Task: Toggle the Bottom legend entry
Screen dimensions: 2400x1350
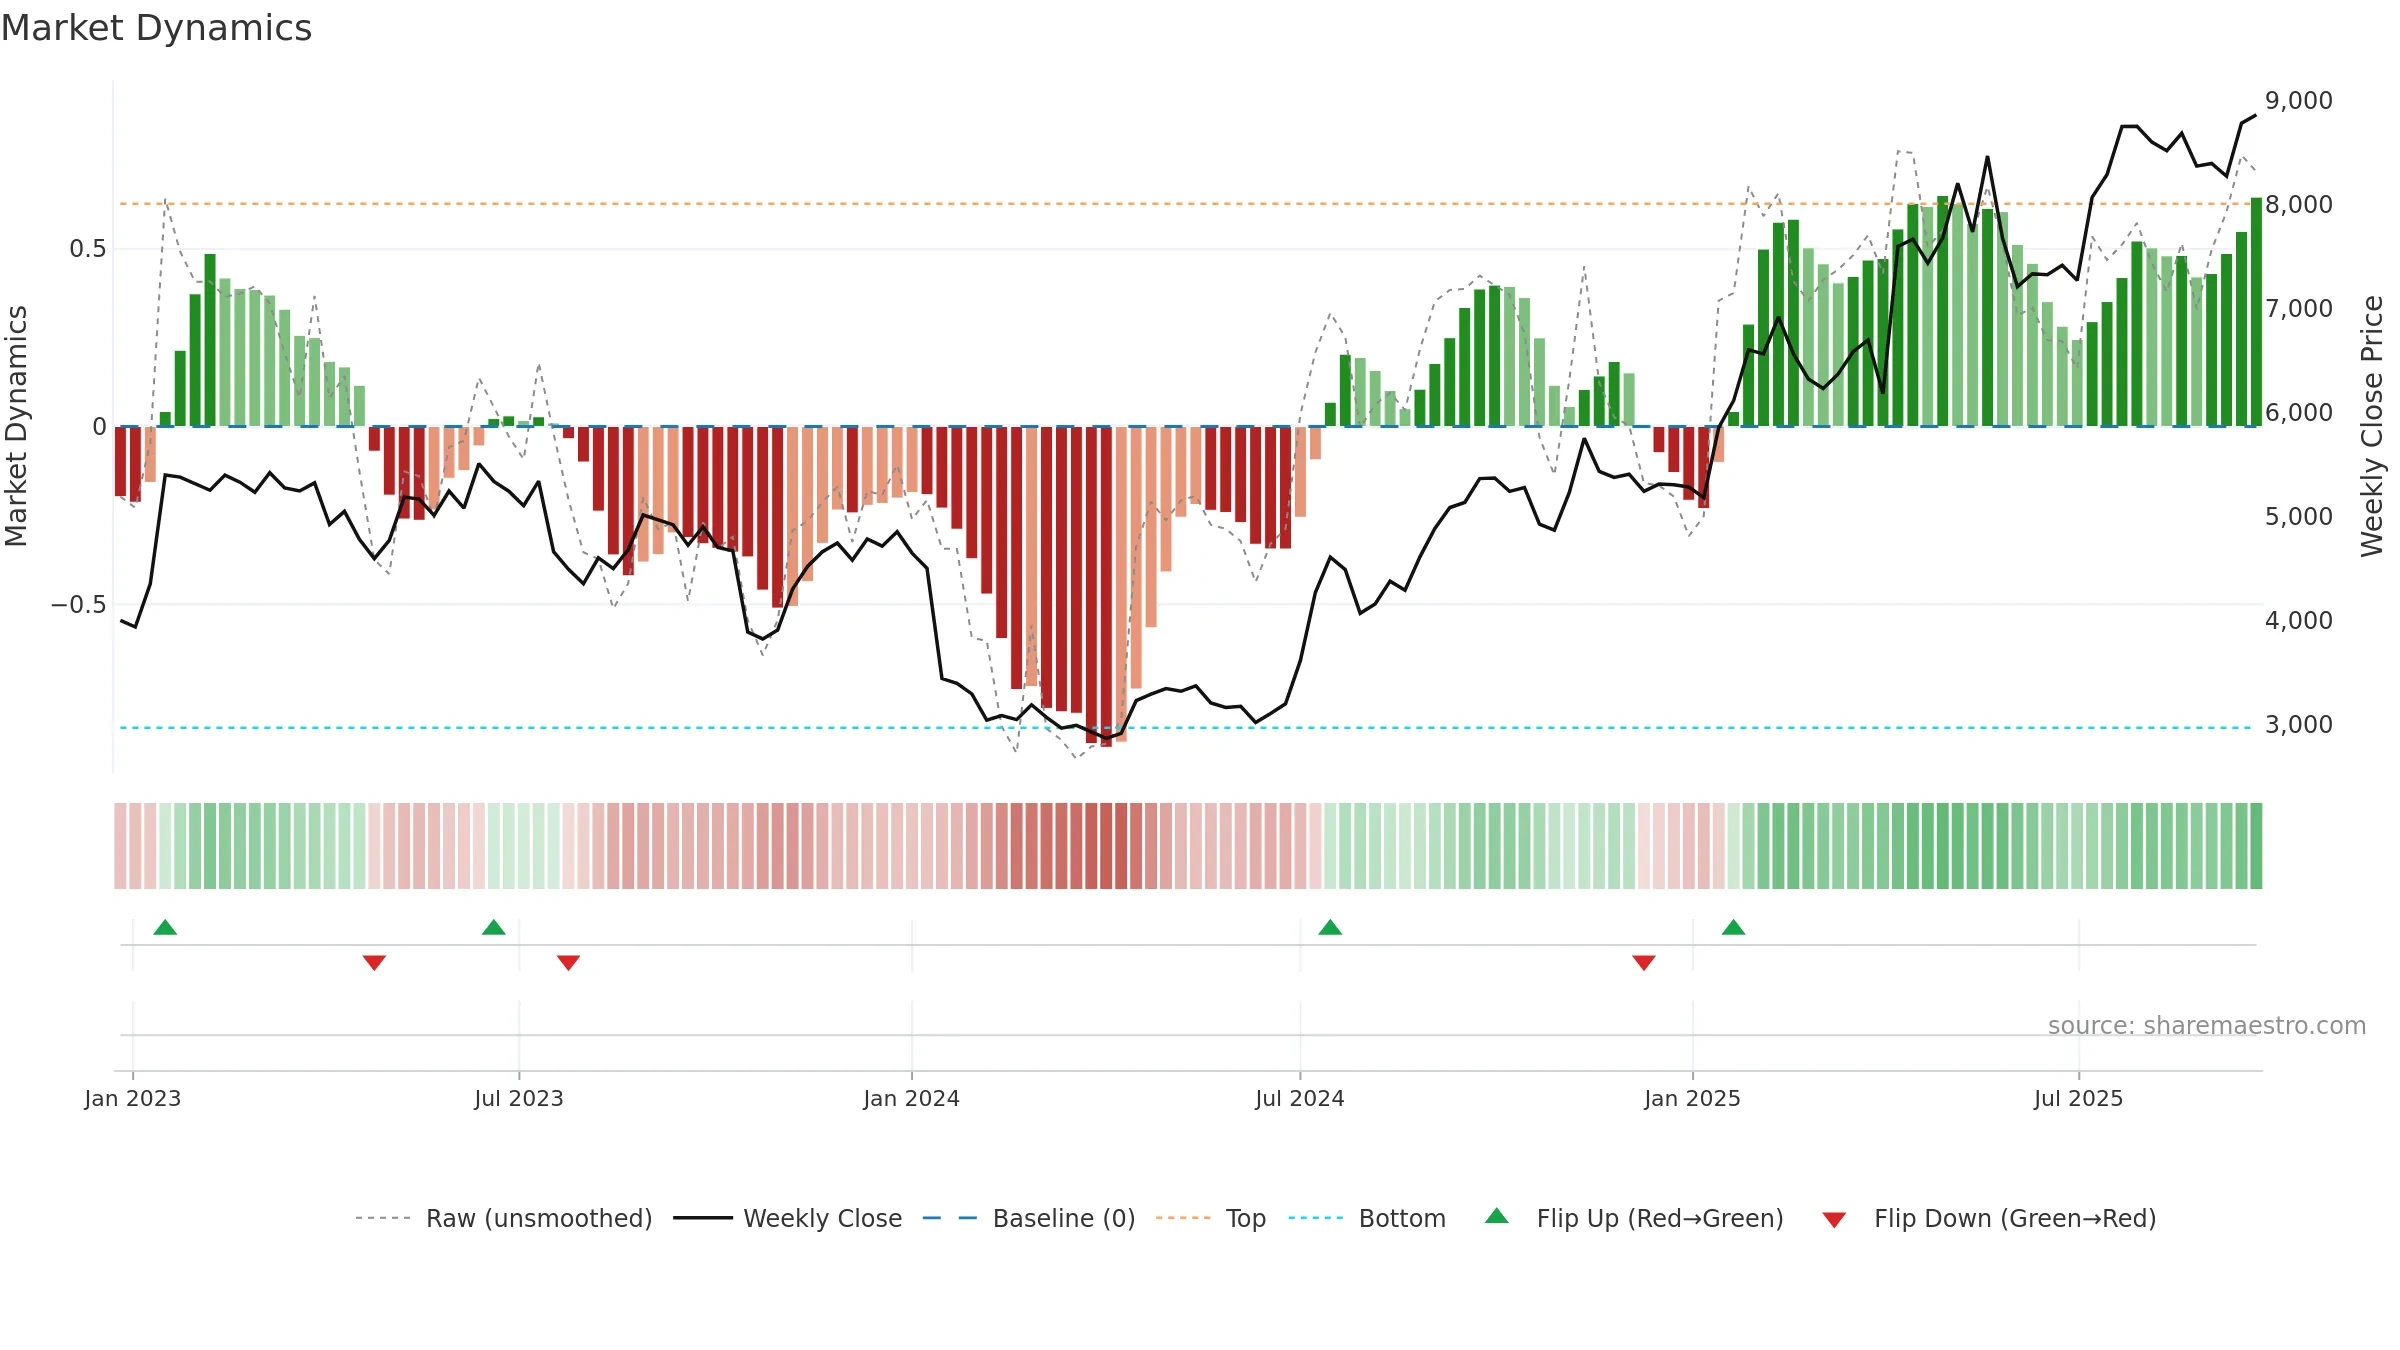Action: pos(1368,1218)
